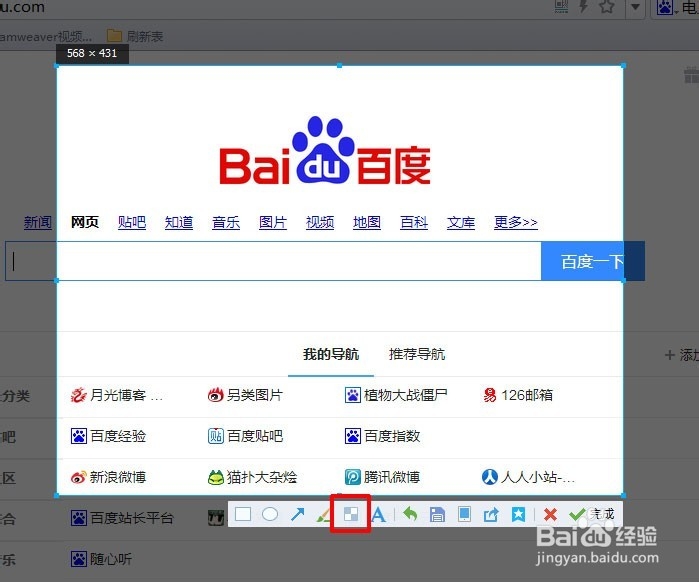
Task: Select the ellipse drawing tool
Action: click(270, 514)
